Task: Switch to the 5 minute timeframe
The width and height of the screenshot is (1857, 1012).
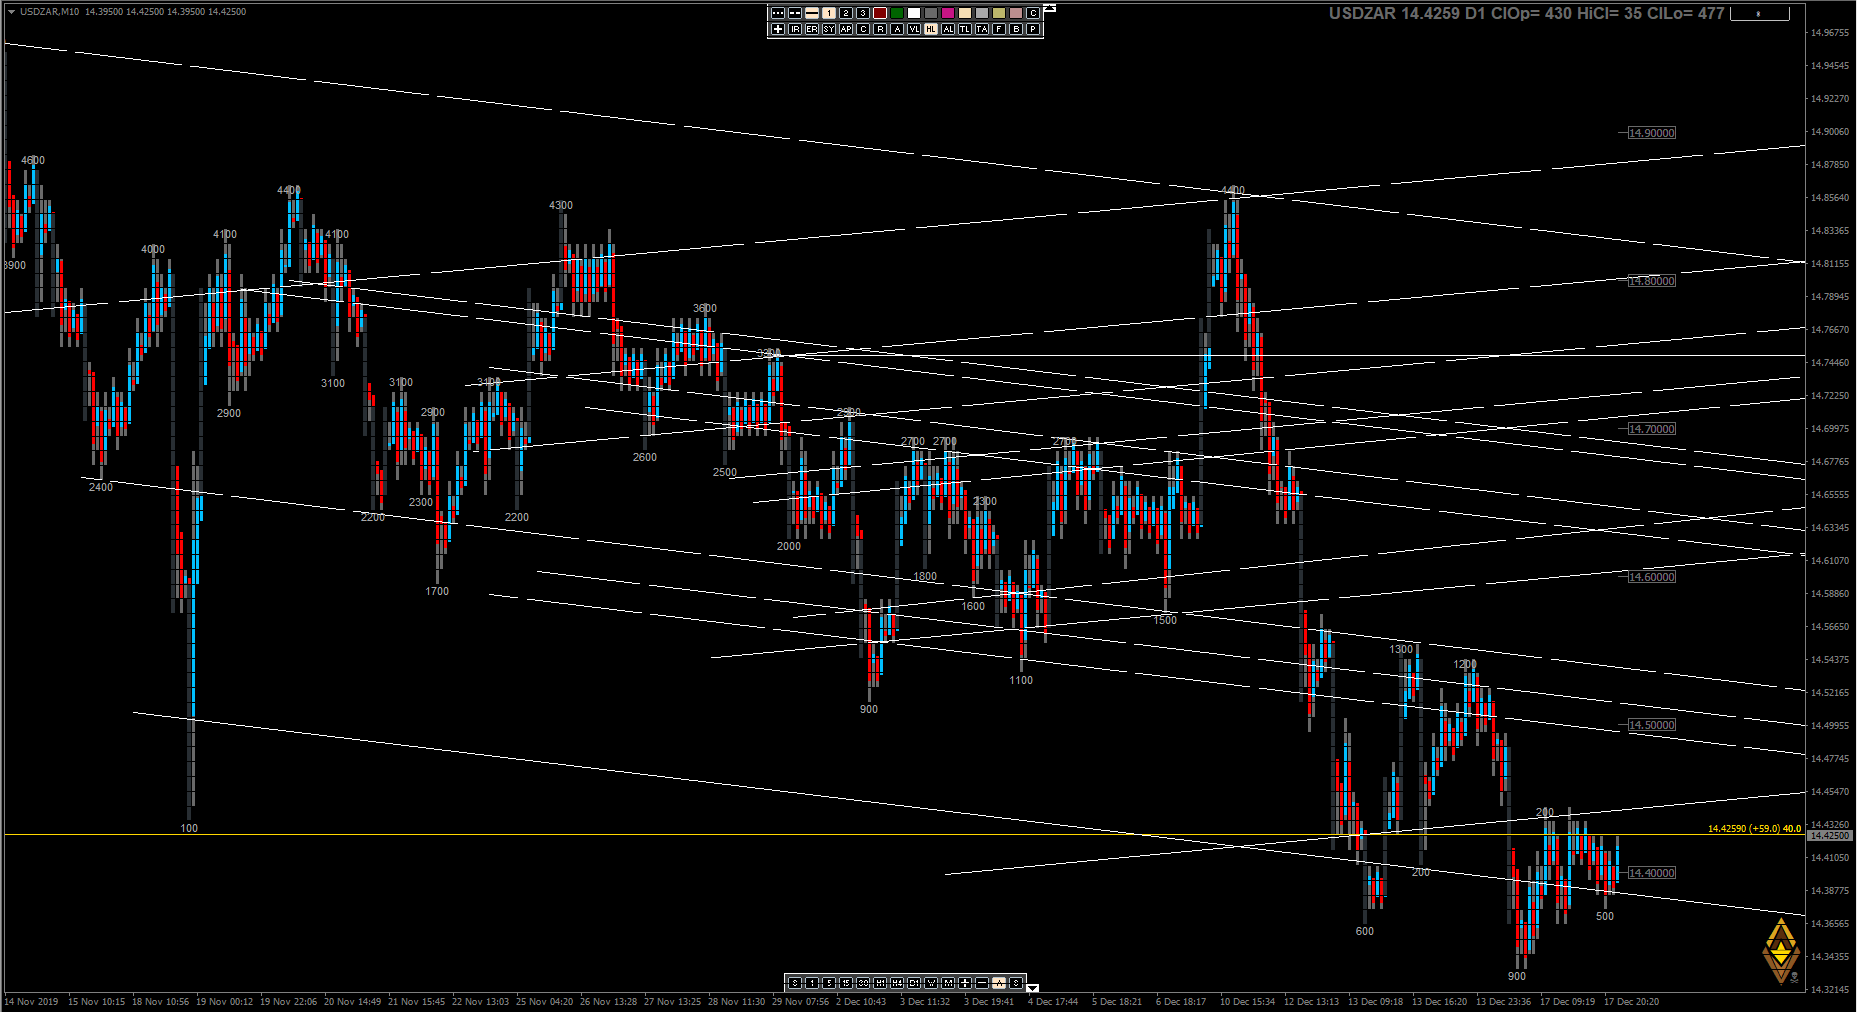Action: click(x=829, y=983)
